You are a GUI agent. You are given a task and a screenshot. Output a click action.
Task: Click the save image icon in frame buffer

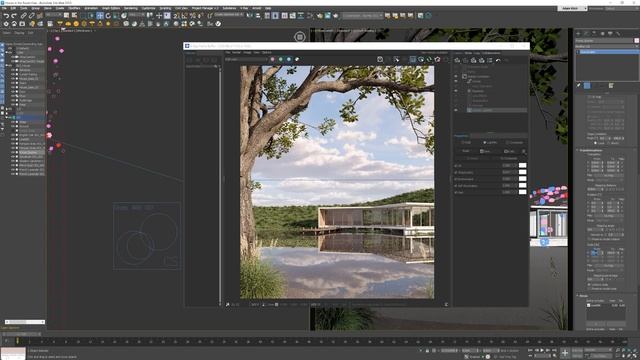380,60
